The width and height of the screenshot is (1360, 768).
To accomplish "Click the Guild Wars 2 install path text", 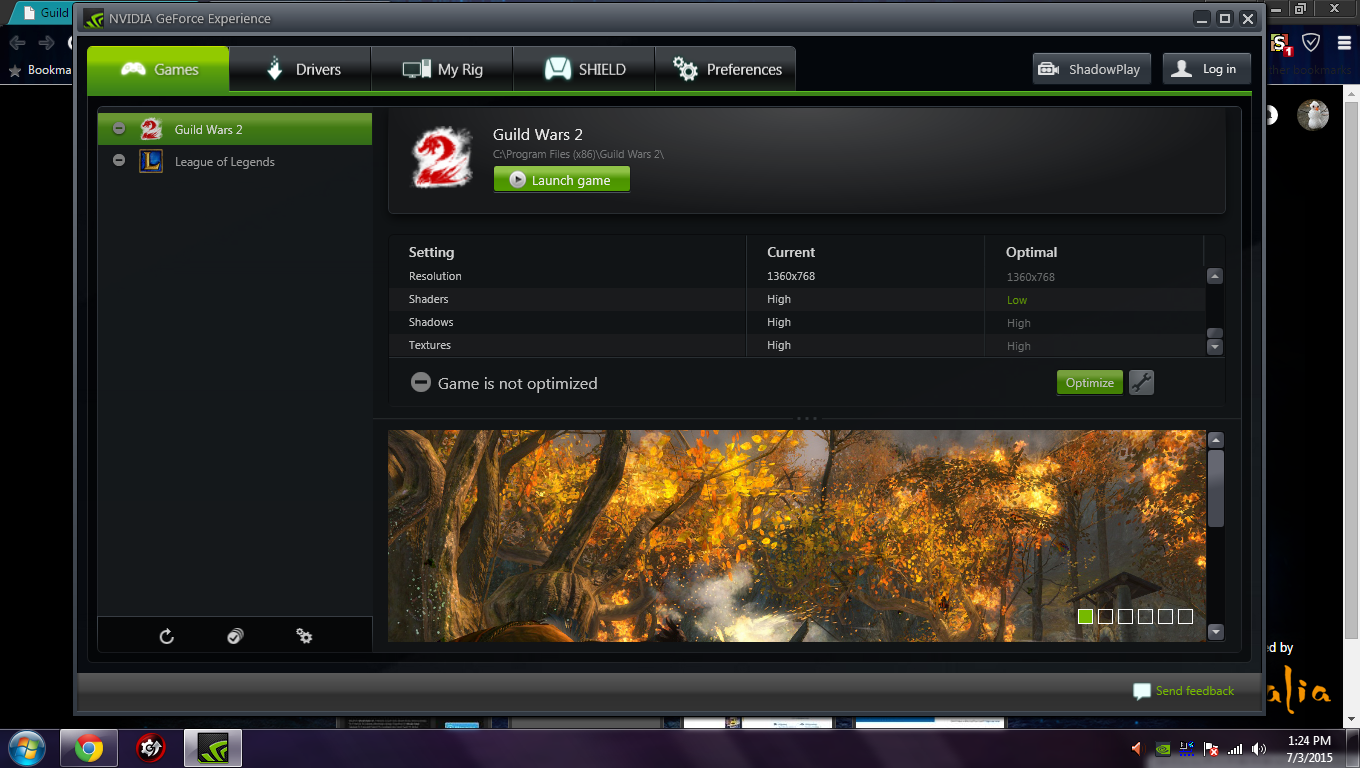I will click(578, 154).
